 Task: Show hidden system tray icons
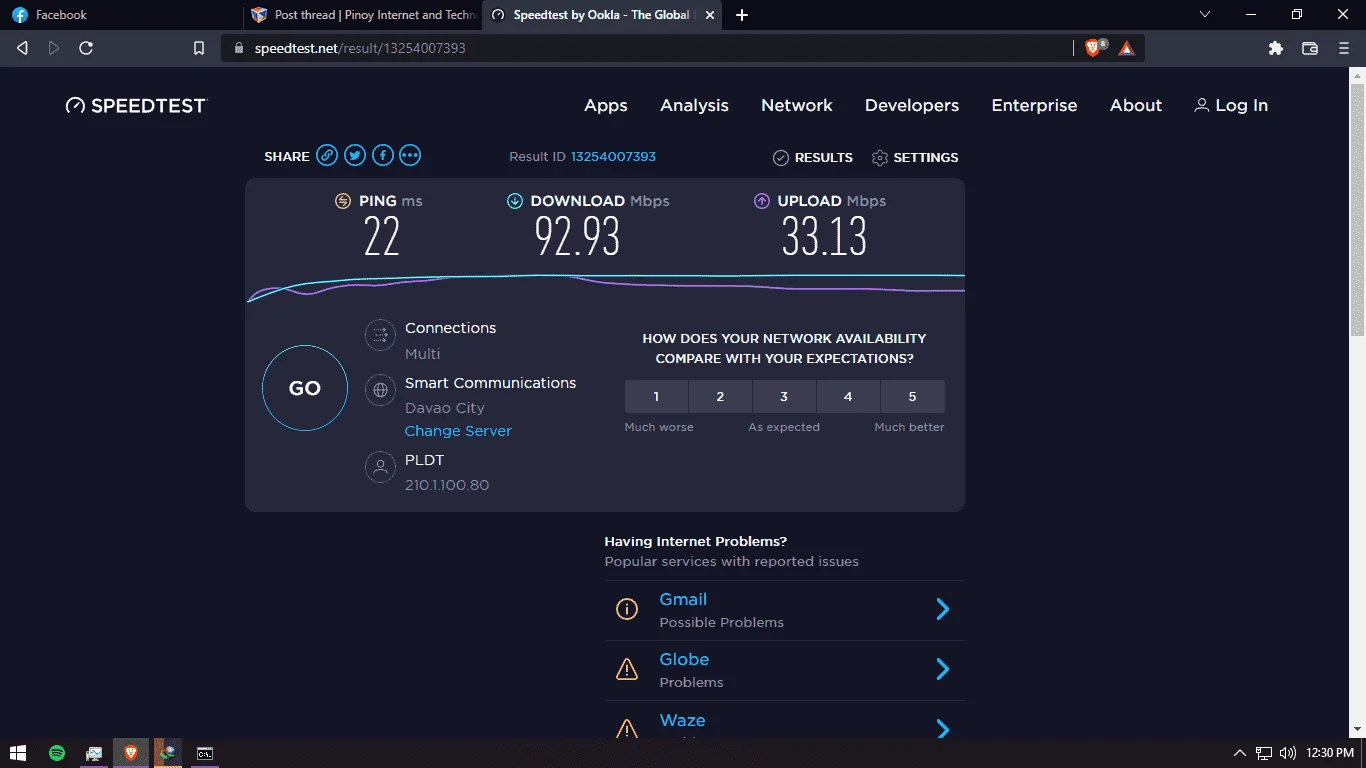[x=1240, y=753]
